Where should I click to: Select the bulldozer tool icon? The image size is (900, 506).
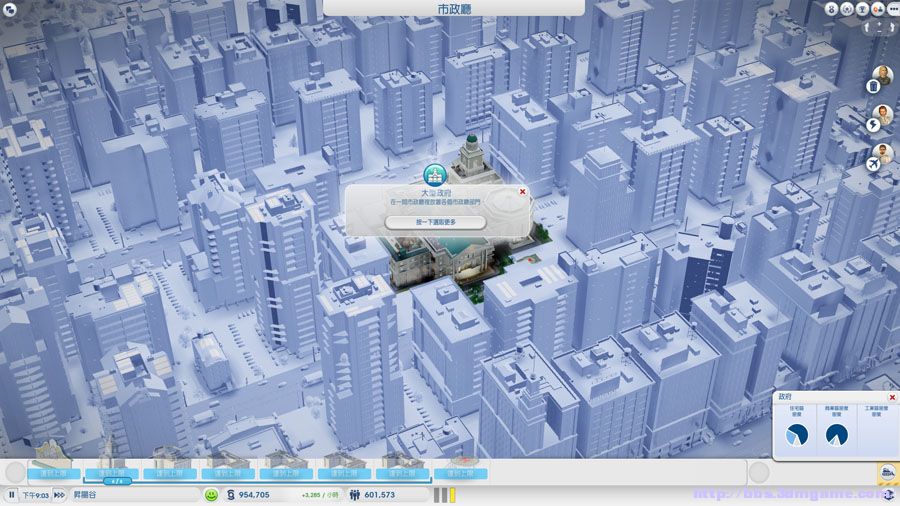tap(888, 474)
